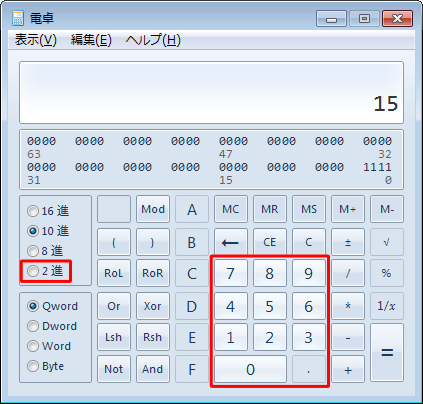
Task: Click the M+ memory add button
Action: 348,209
